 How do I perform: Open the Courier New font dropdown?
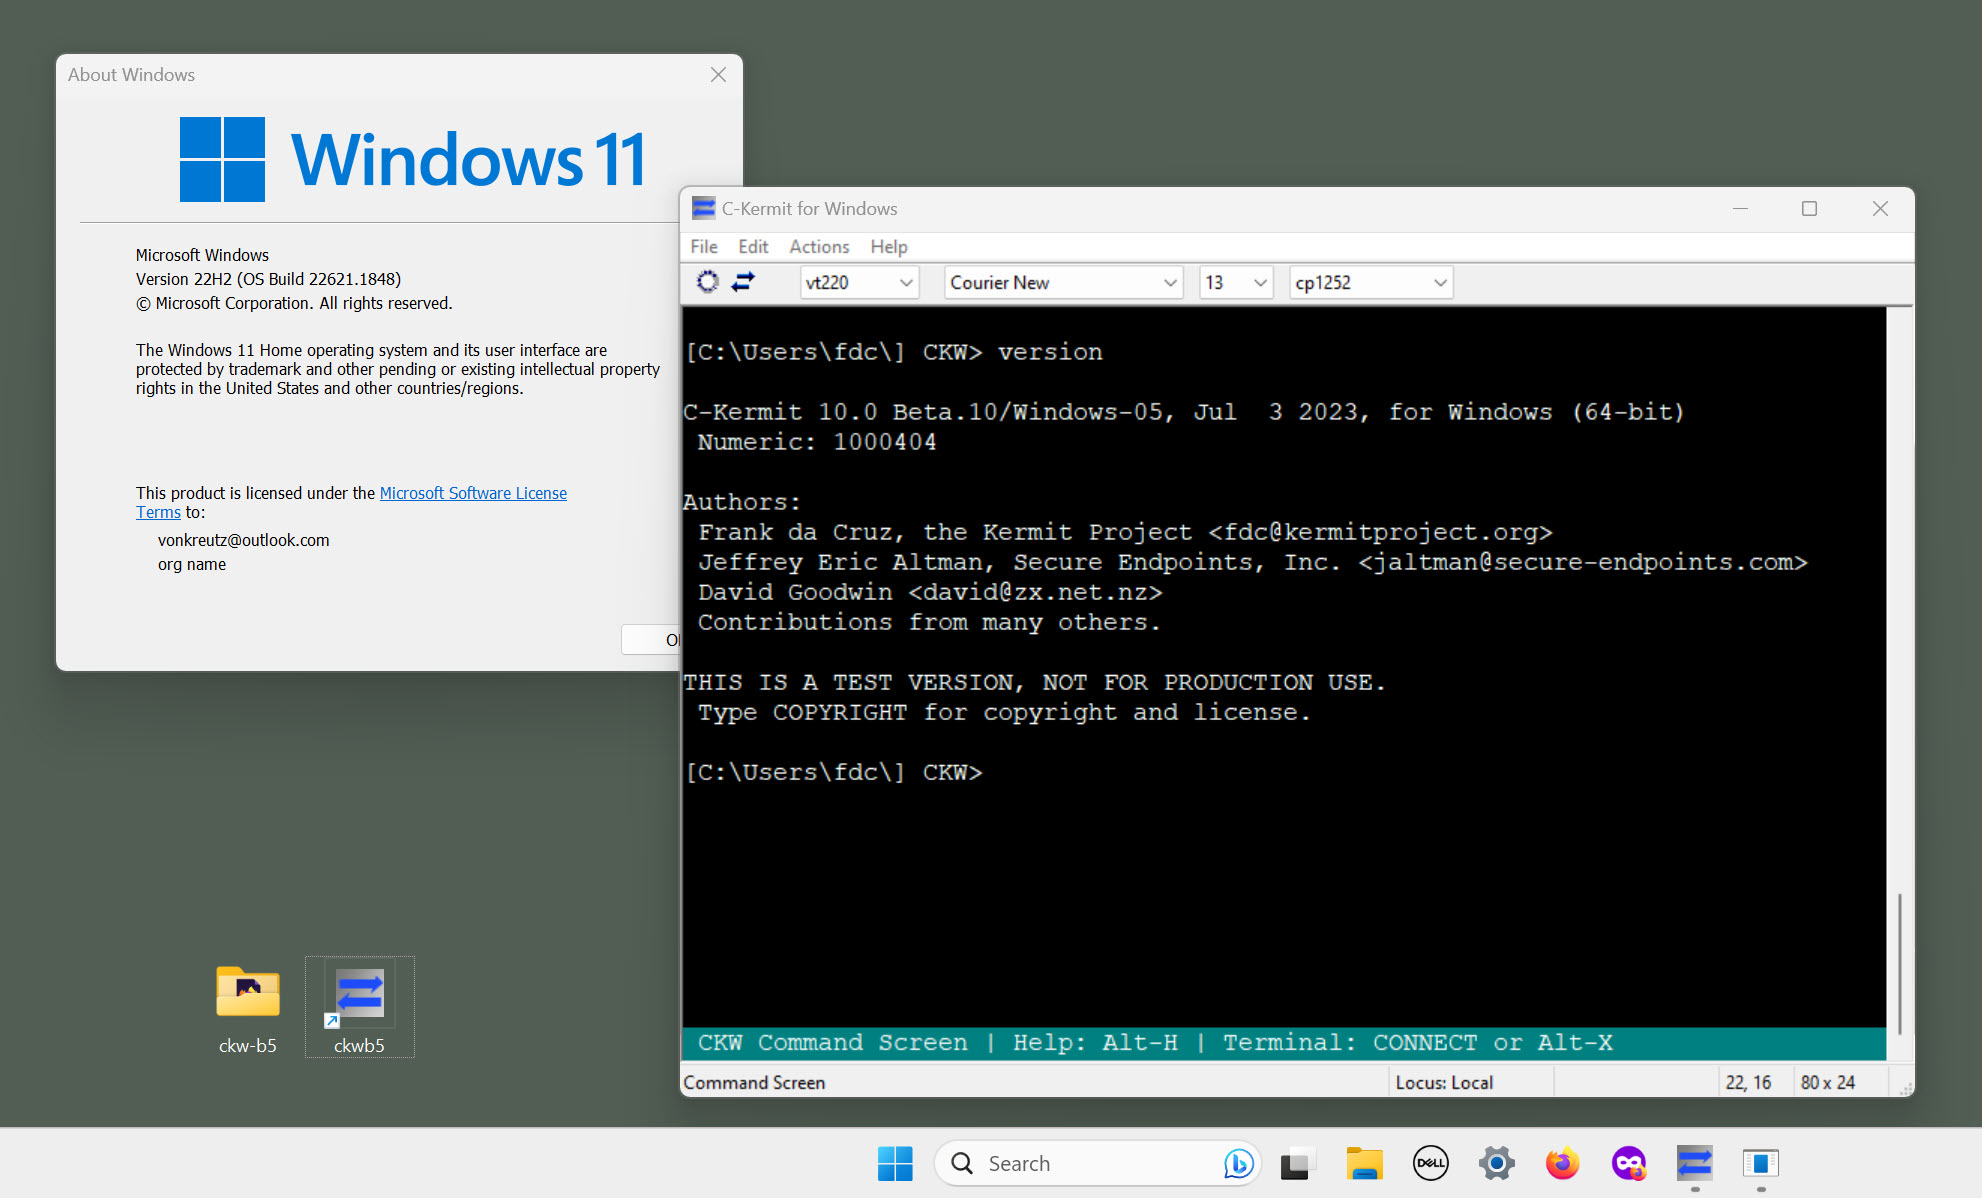pos(1063,283)
